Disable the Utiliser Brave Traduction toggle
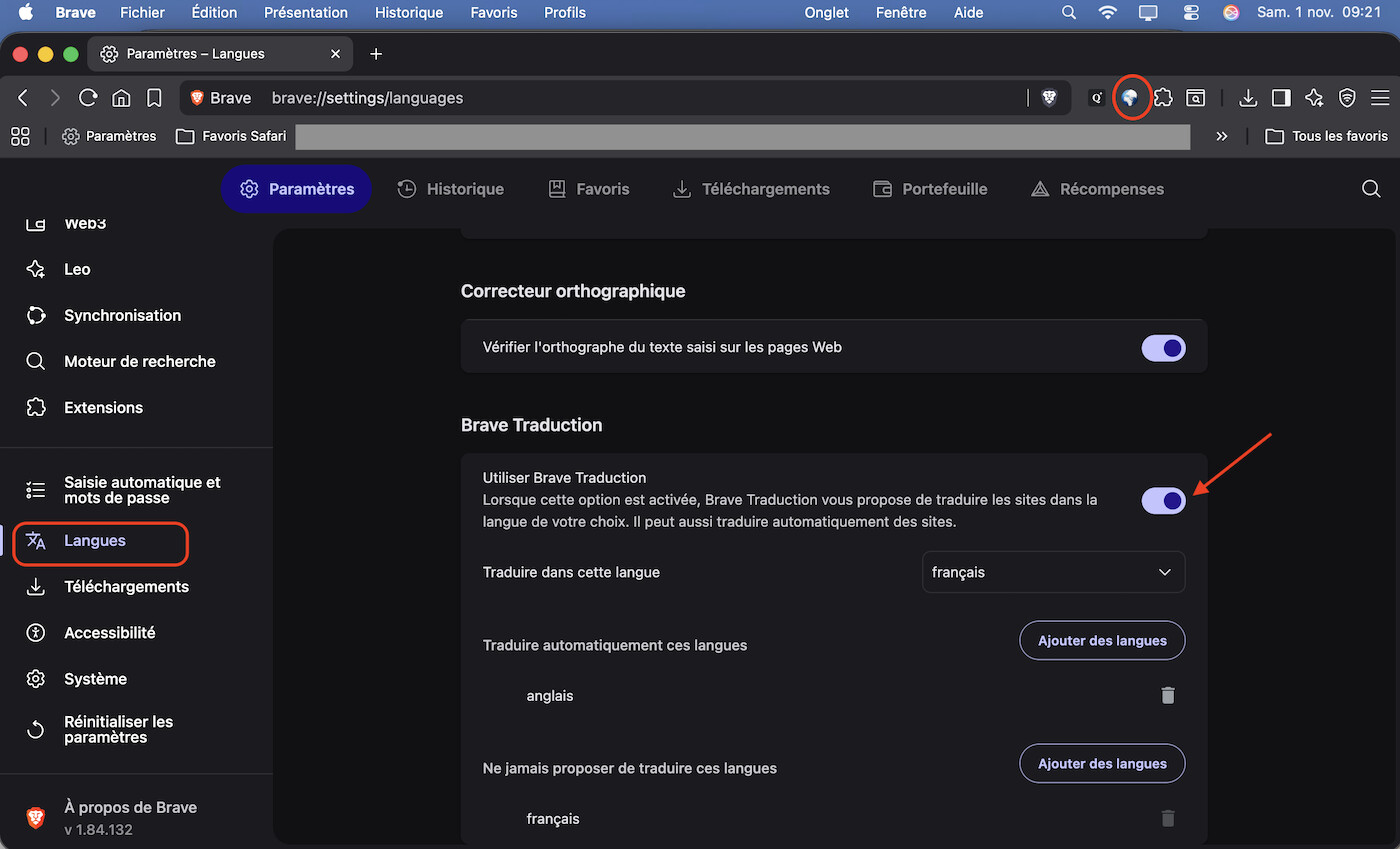The height and width of the screenshot is (849, 1400). 1163,500
